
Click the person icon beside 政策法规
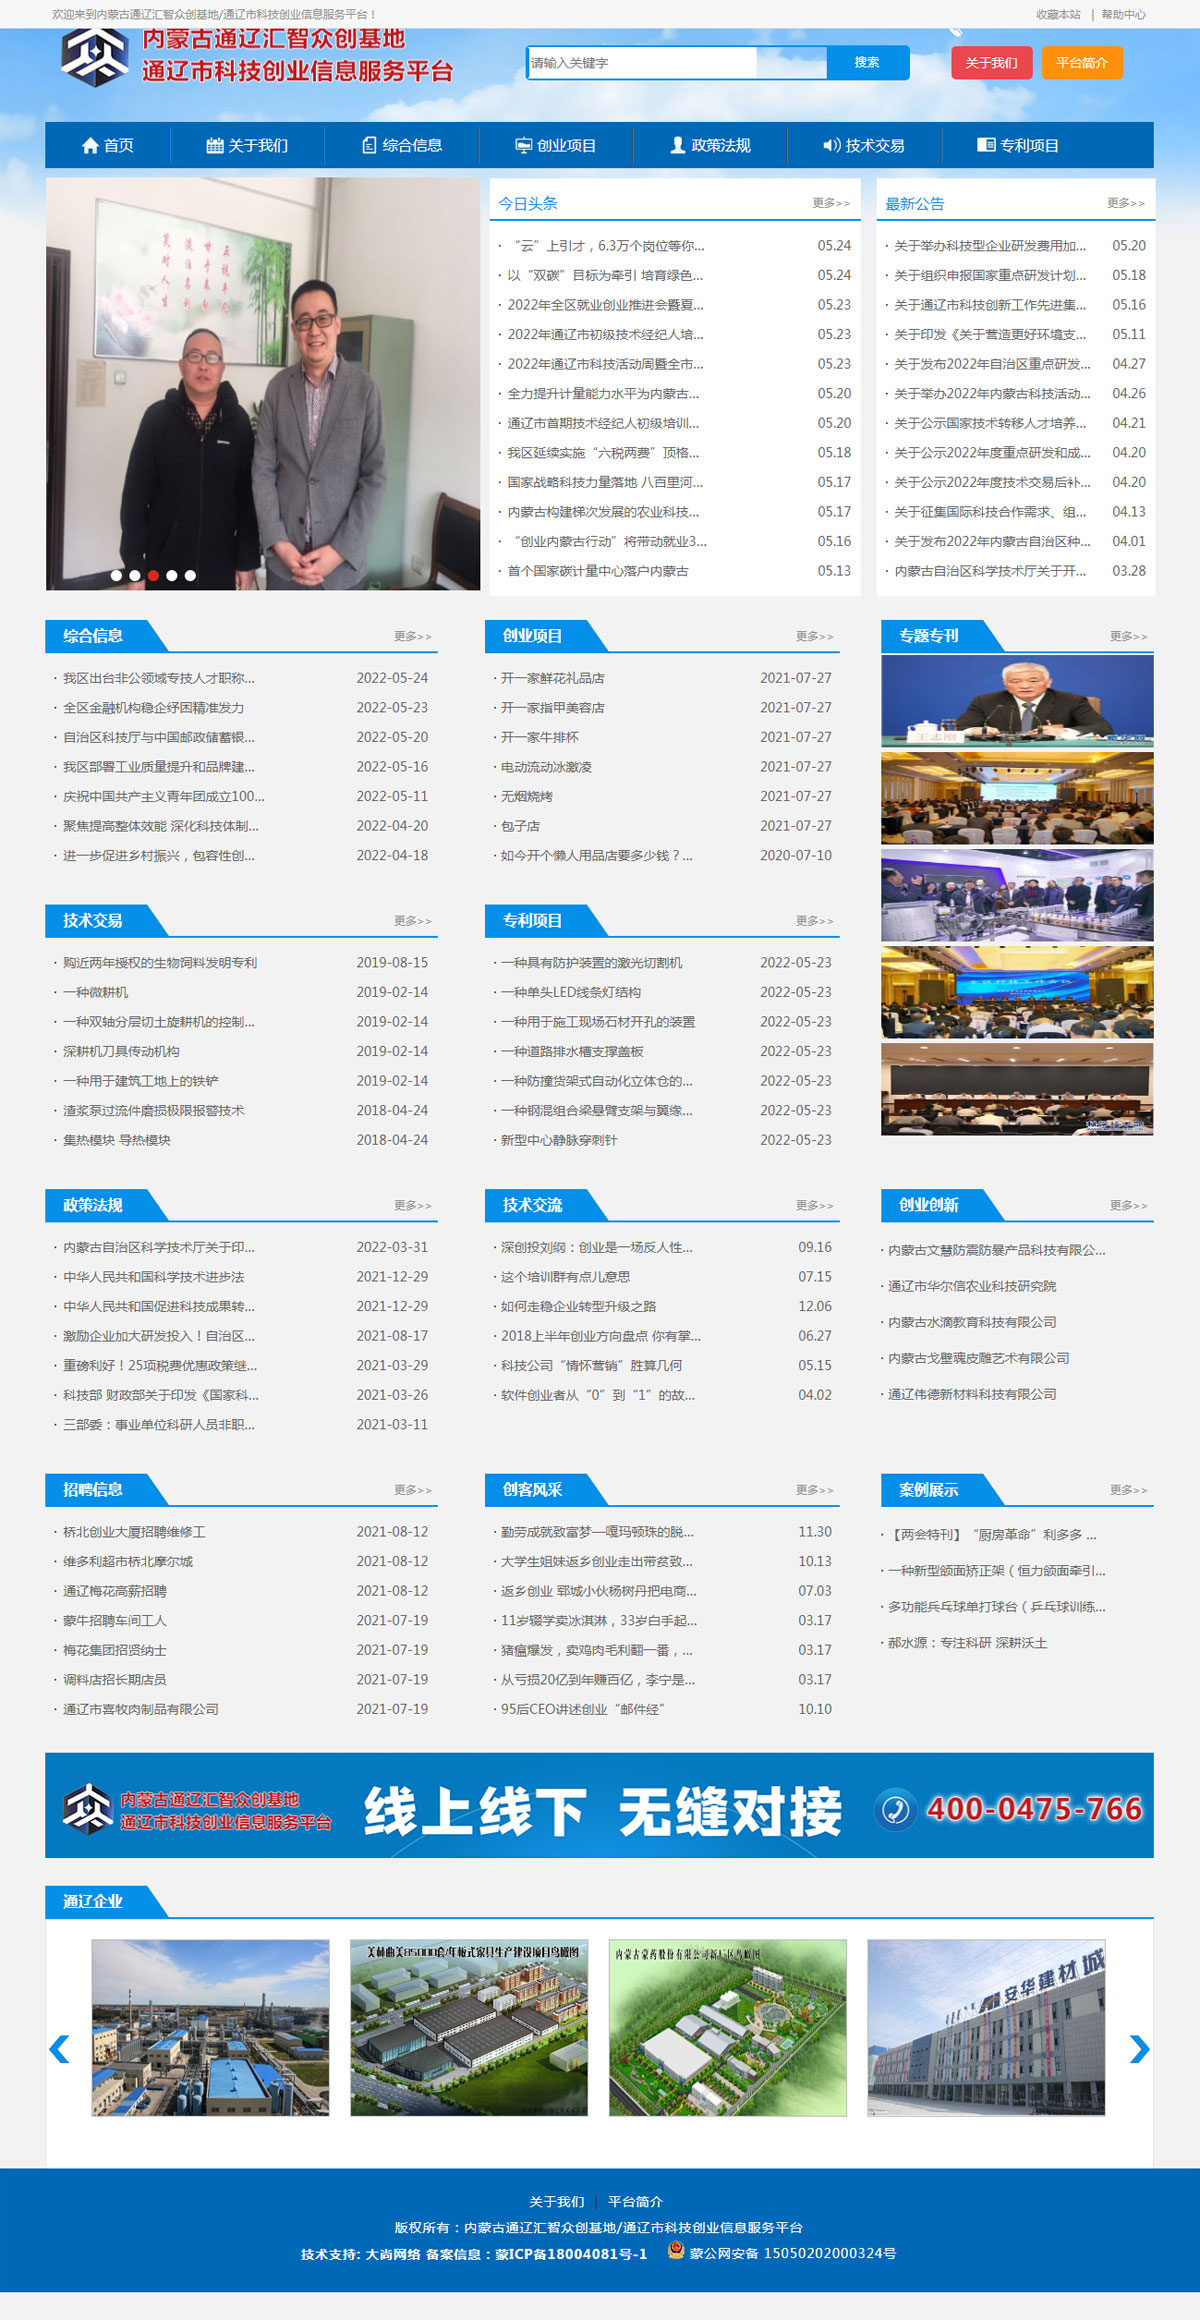tap(677, 146)
